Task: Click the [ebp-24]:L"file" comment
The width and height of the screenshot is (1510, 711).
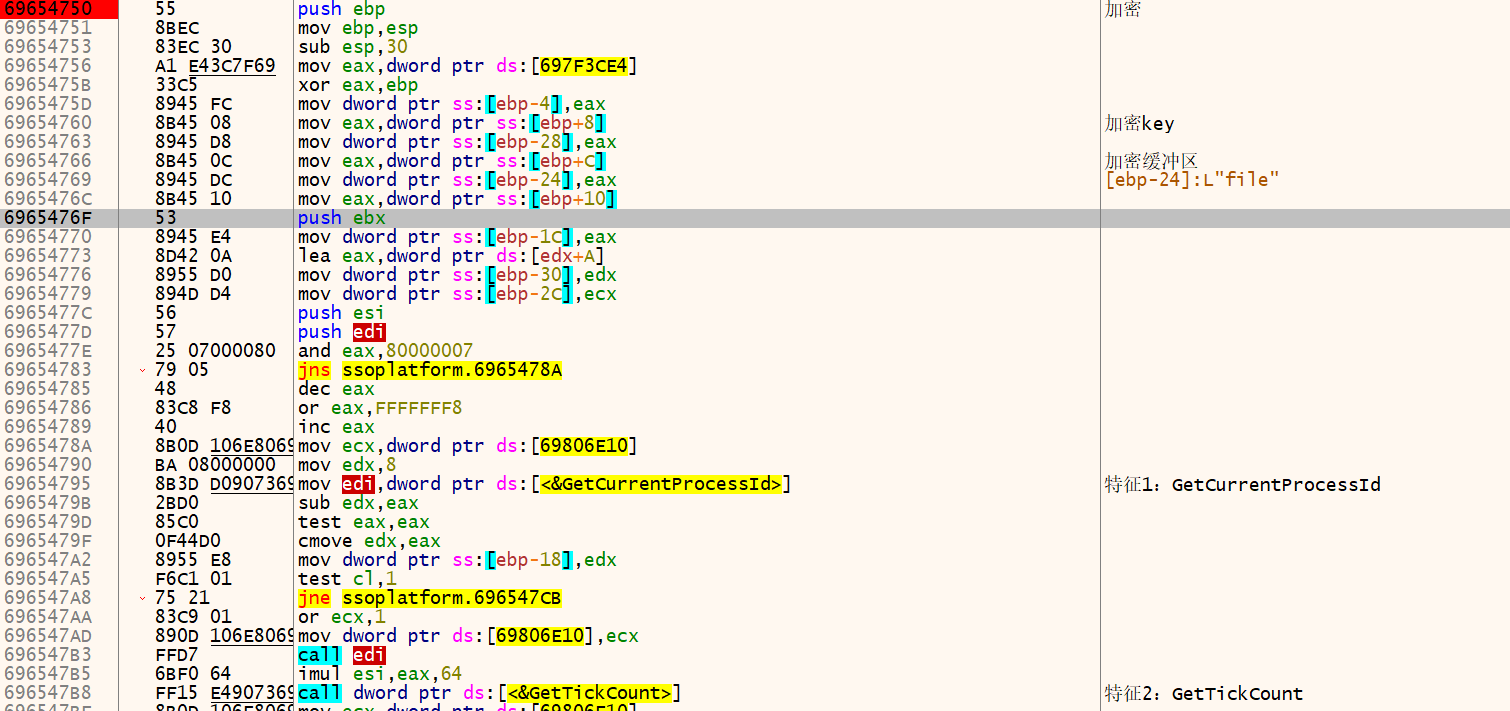Action: click(x=1192, y=180)
